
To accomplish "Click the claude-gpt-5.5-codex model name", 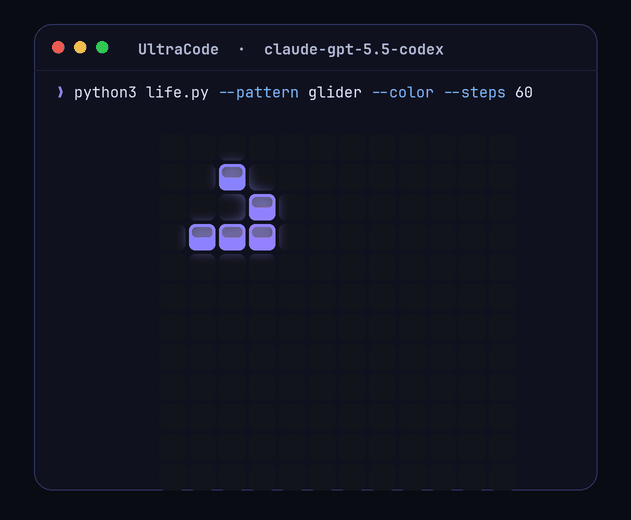I will (354, 50).
